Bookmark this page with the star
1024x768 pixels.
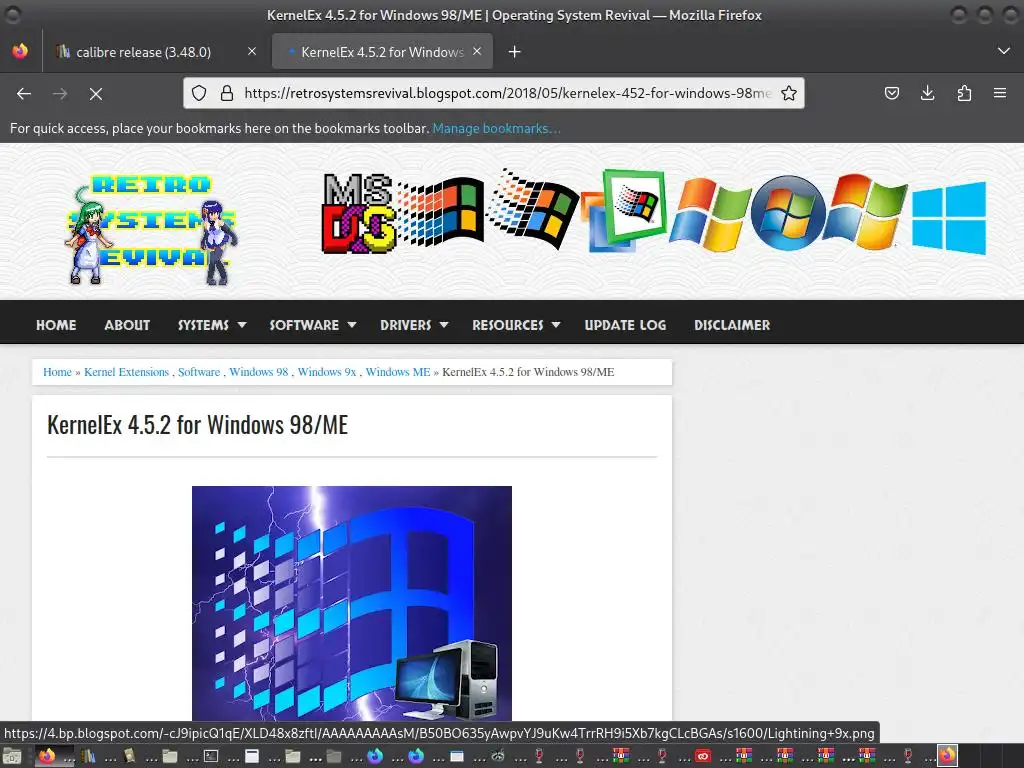789,93
